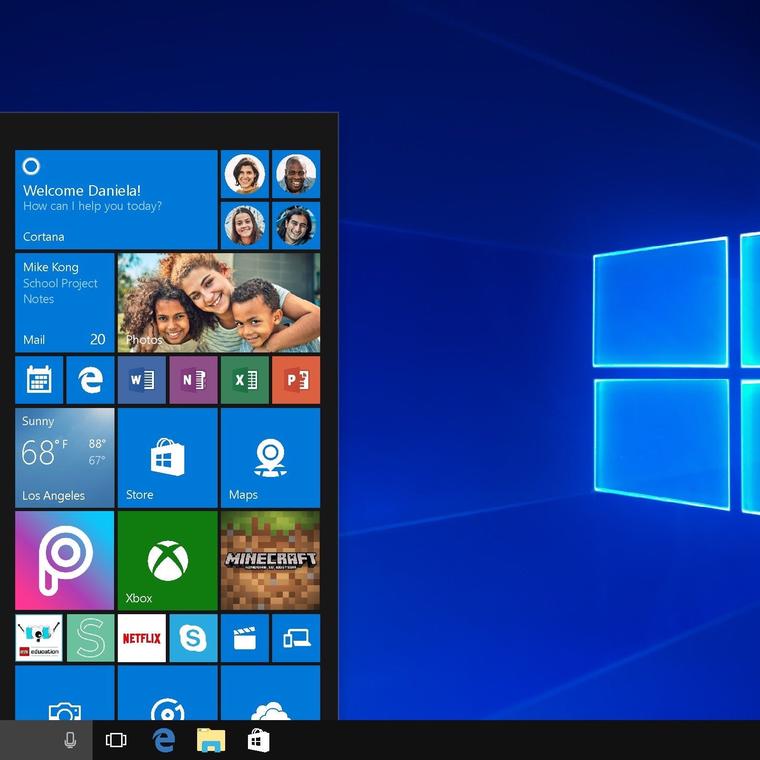This screenshot has width=760, height=760.
Task: Open the Minecraft tile
Action: click(270, 560)
